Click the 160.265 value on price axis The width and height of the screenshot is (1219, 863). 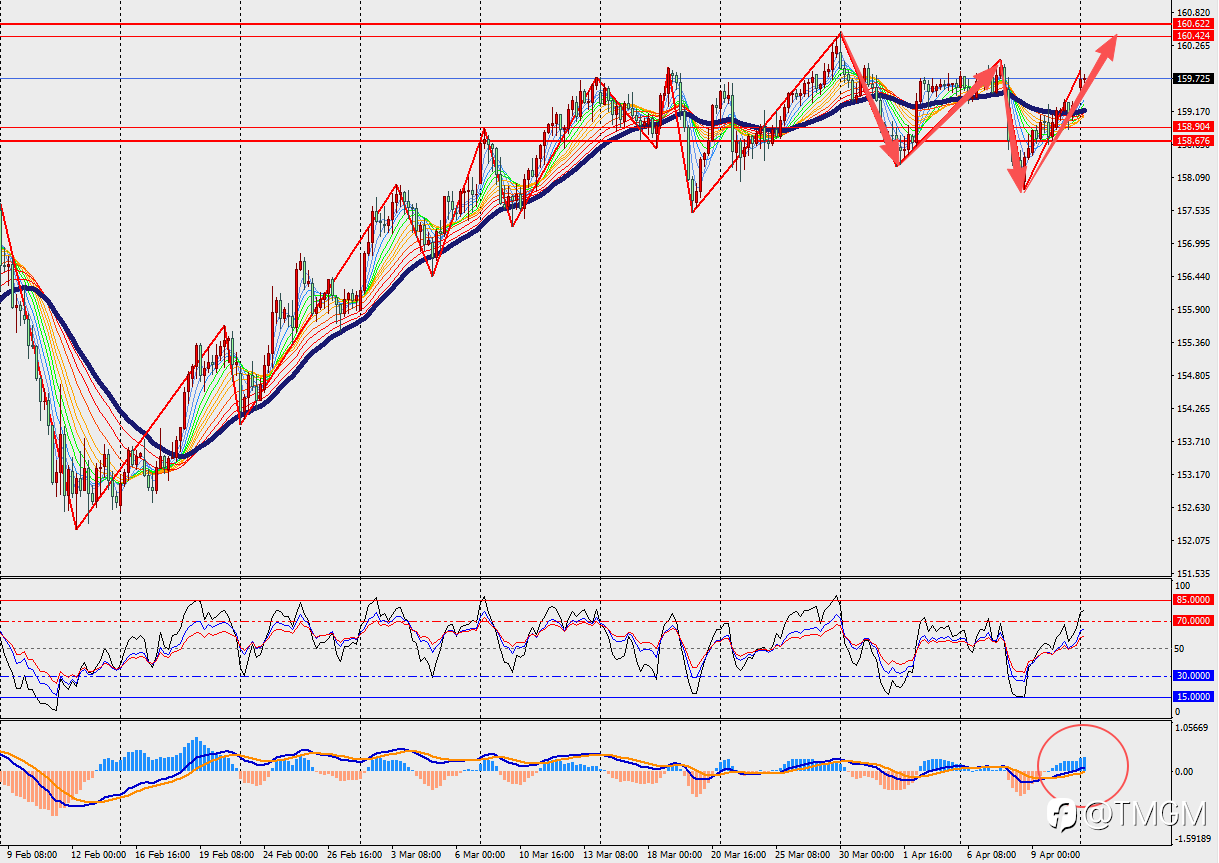click(1195, 46)
